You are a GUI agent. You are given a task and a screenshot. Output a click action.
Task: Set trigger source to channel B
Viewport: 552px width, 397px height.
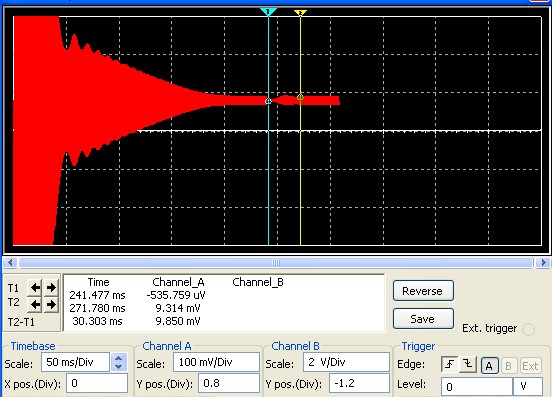pyautogui.click(x=508, y=366)
